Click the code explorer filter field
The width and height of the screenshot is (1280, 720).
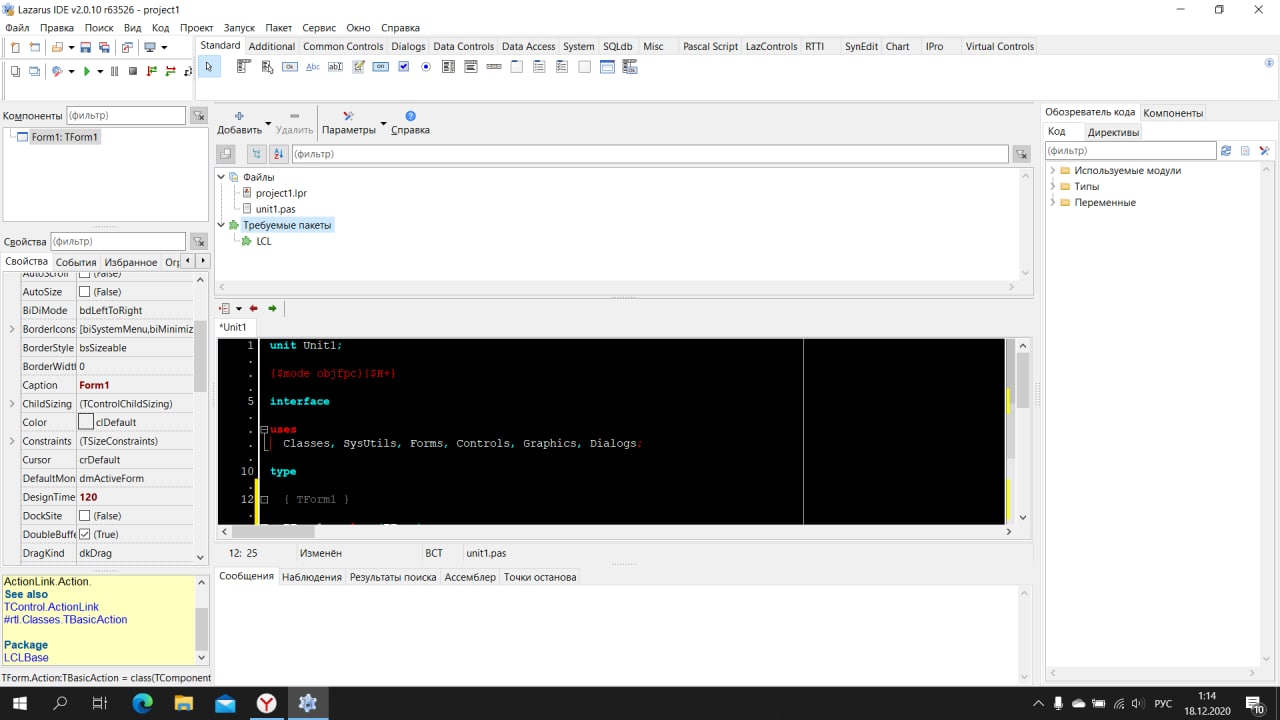[x=1130, y=151]
